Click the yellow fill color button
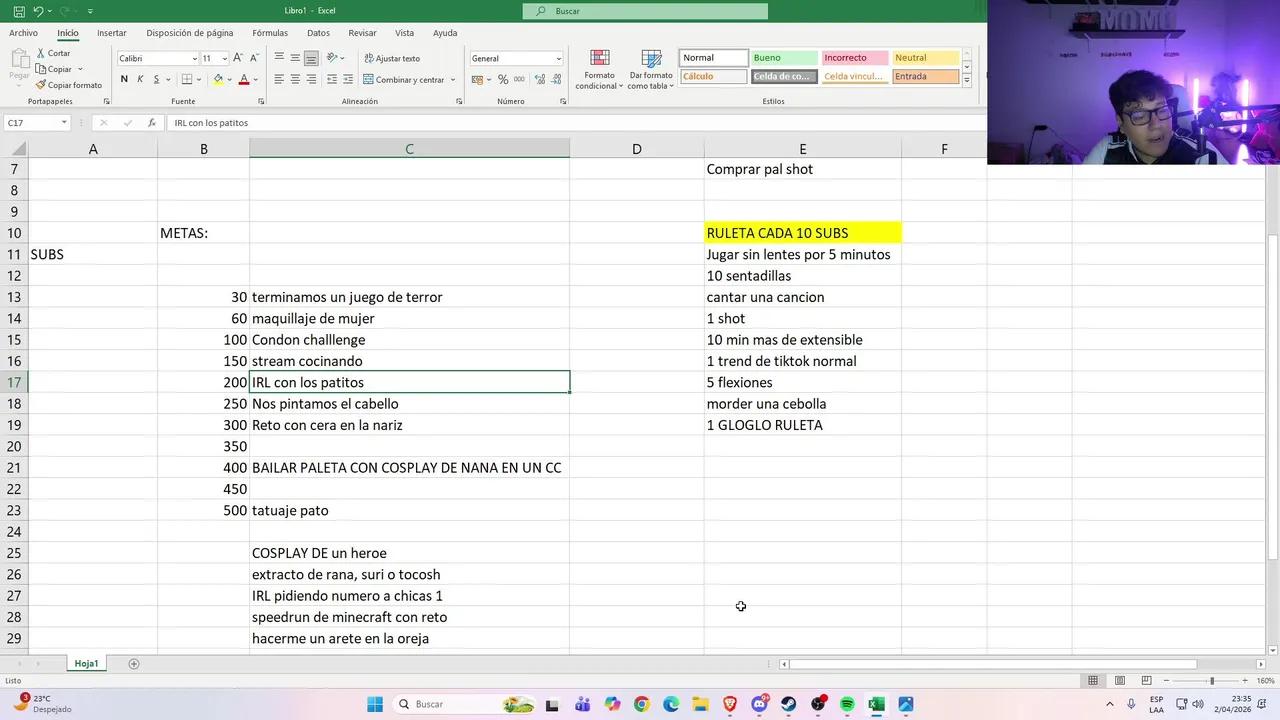 pyautogui.click(x=218, y=80)
